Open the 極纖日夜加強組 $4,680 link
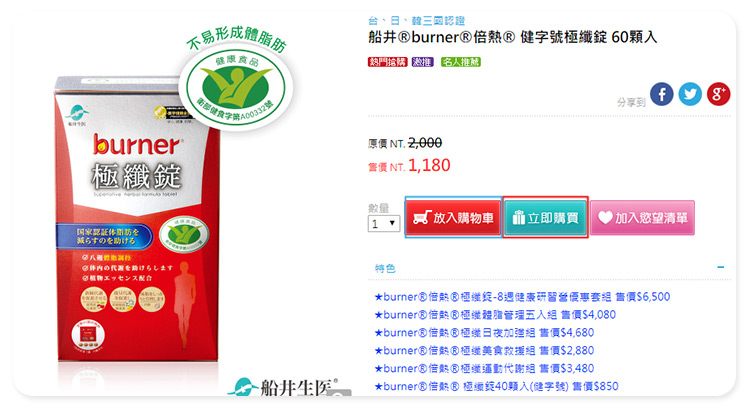 pos(484,332)
